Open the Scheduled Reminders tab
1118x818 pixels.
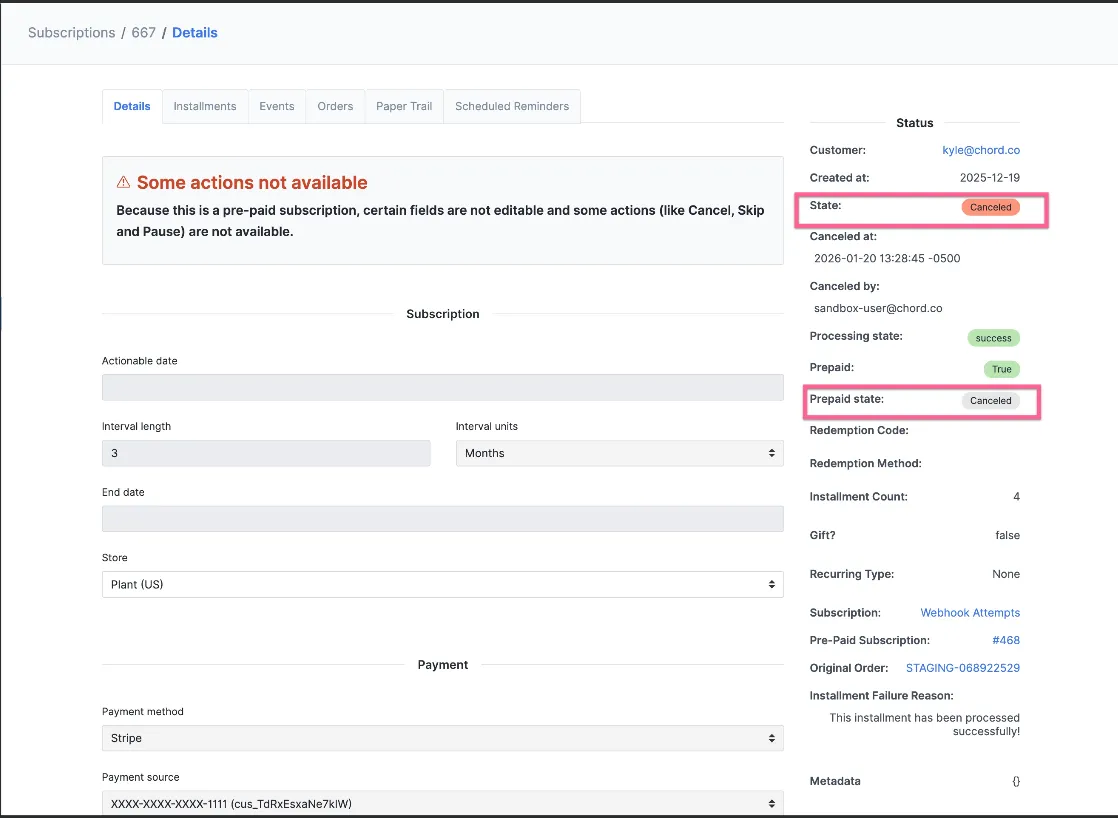click(x=512, y=106)
